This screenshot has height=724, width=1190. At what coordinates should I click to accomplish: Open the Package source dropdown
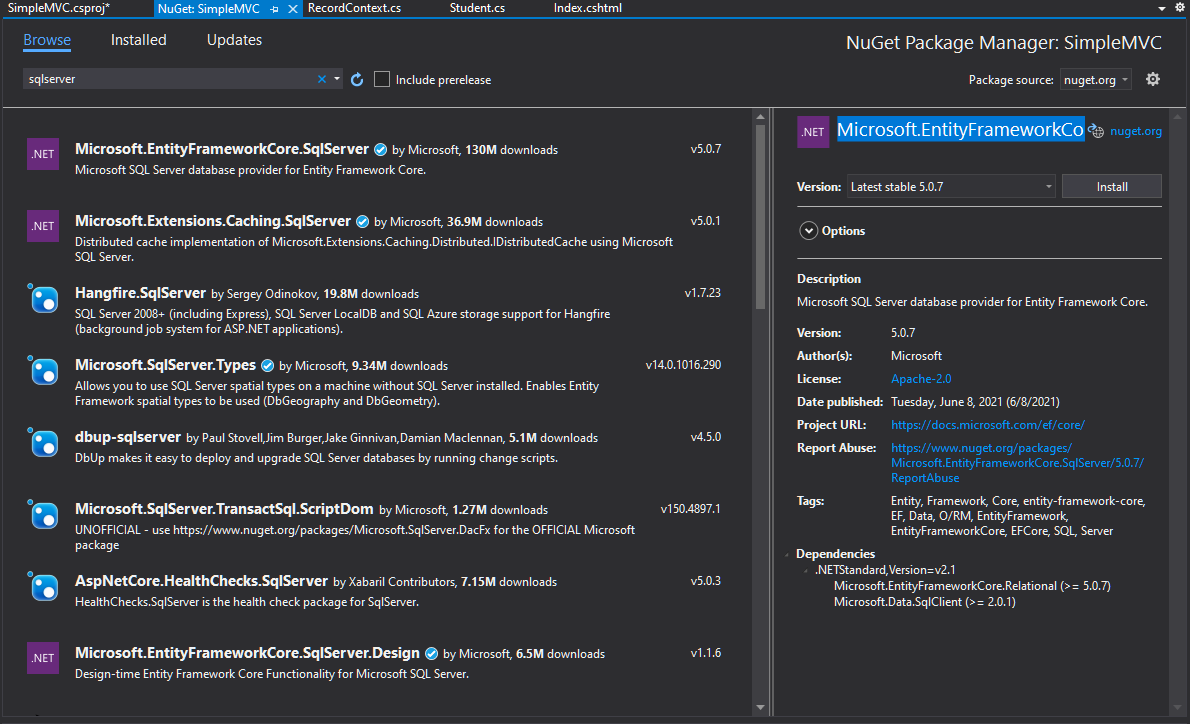click(1095, 80)
